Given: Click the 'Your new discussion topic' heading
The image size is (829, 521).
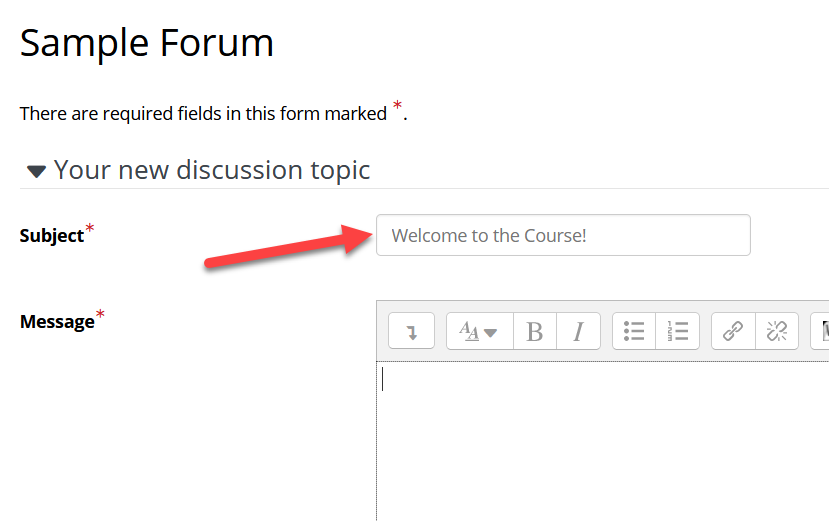Looking at the screenshot, I should click(212, 170).
